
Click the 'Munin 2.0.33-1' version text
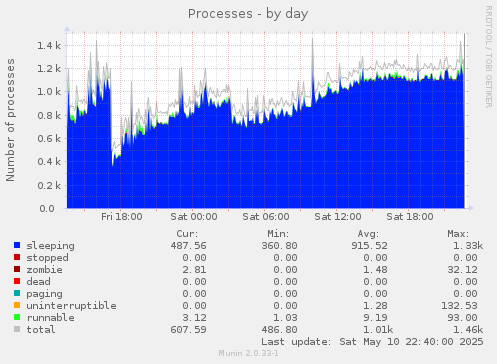coord(248,353)
